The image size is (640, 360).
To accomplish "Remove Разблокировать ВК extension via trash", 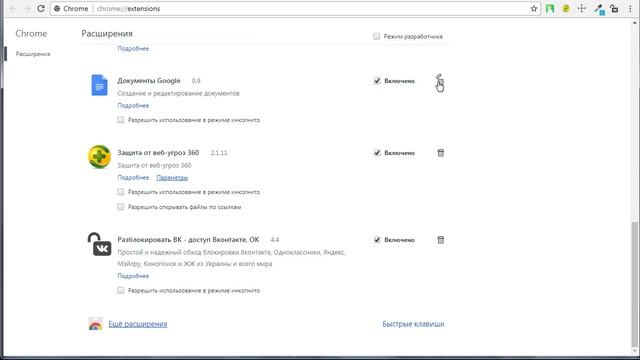I will [440, 240].
